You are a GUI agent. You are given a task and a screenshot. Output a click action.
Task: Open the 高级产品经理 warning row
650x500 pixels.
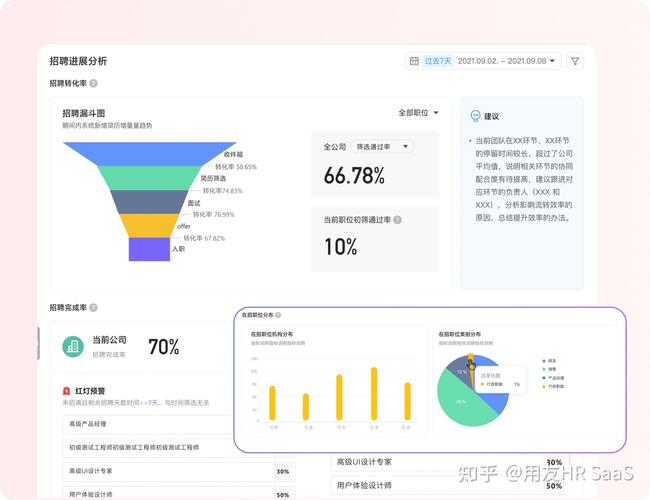point(149,424)
